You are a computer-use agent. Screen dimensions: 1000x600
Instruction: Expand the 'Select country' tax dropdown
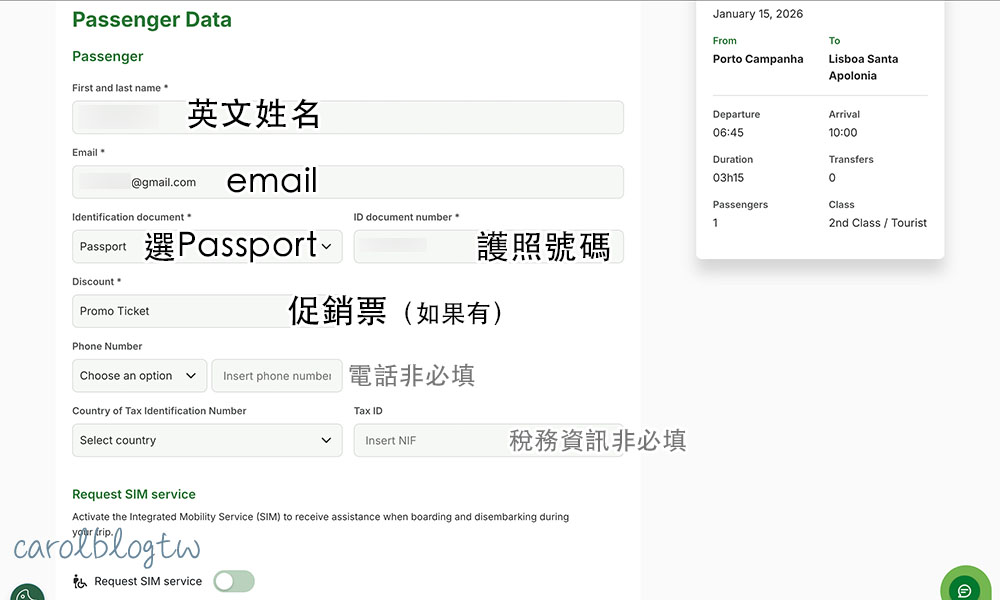click(207, 441)
